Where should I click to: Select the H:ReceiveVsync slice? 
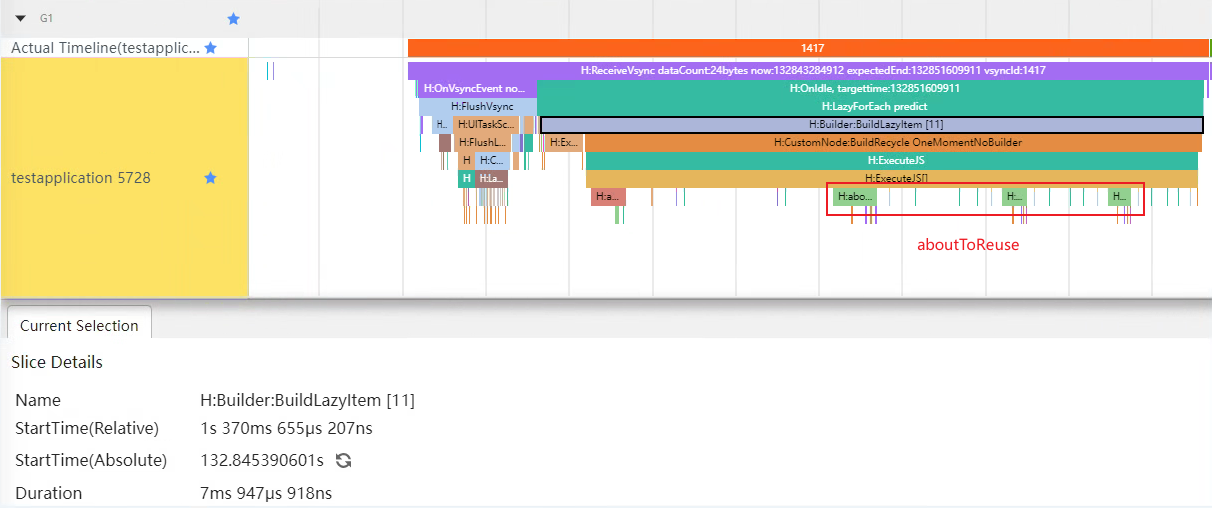810,71
